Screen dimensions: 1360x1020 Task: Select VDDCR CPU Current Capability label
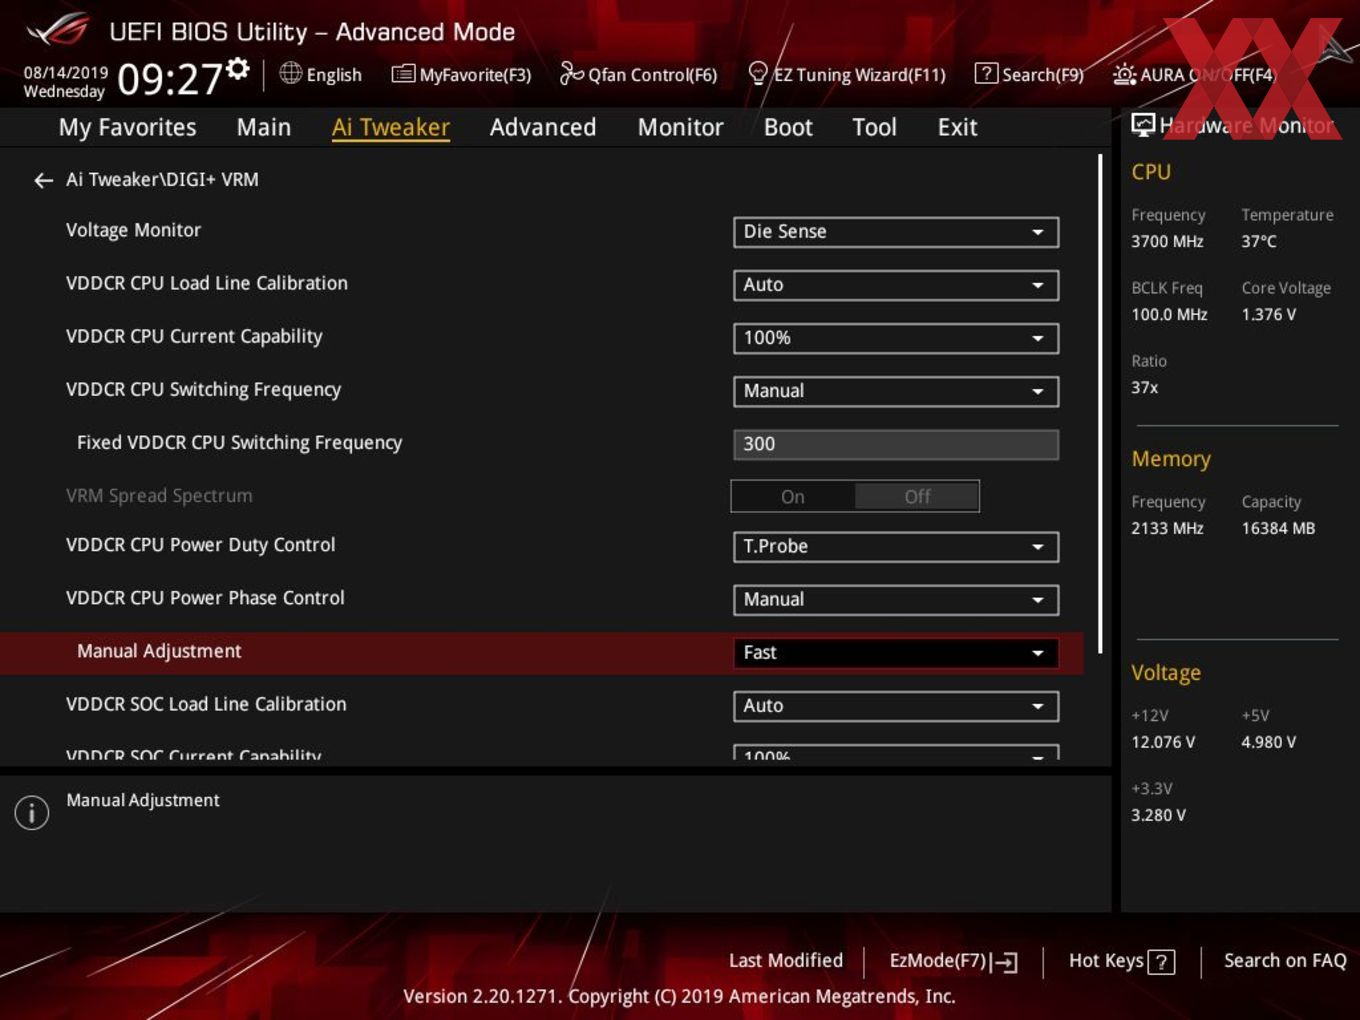tap(194, 336)
